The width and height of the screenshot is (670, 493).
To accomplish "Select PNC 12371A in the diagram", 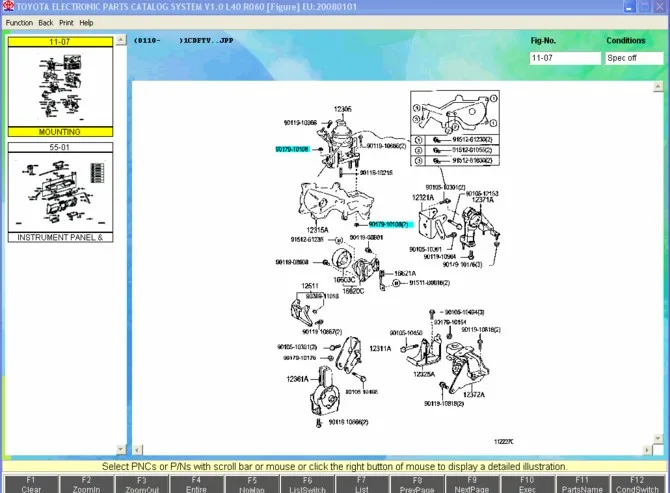I will point(482,200).
